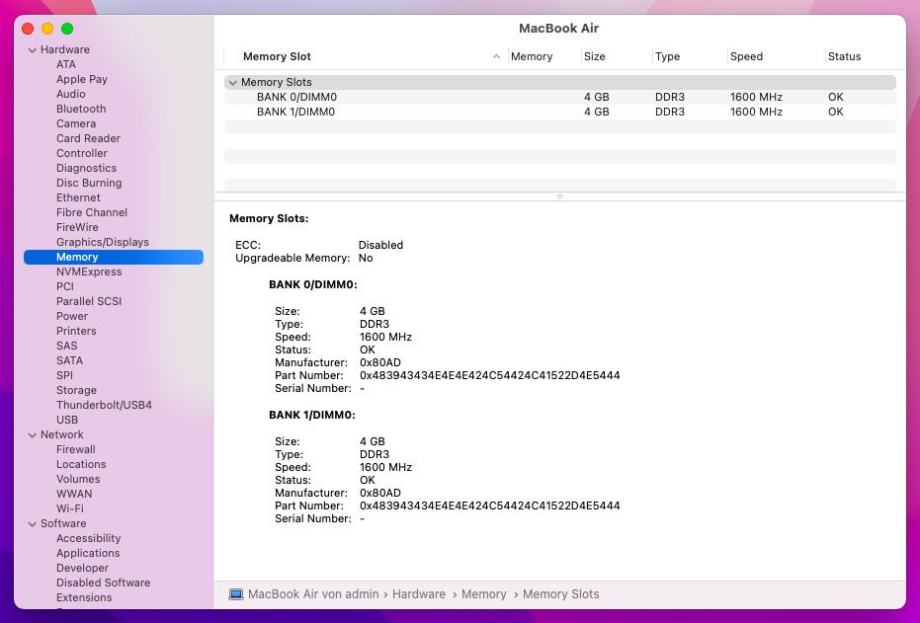This screenshot has height=623, width=920.
Task: Select Bluetooth in the Hardware list
Action: [80, 109]
